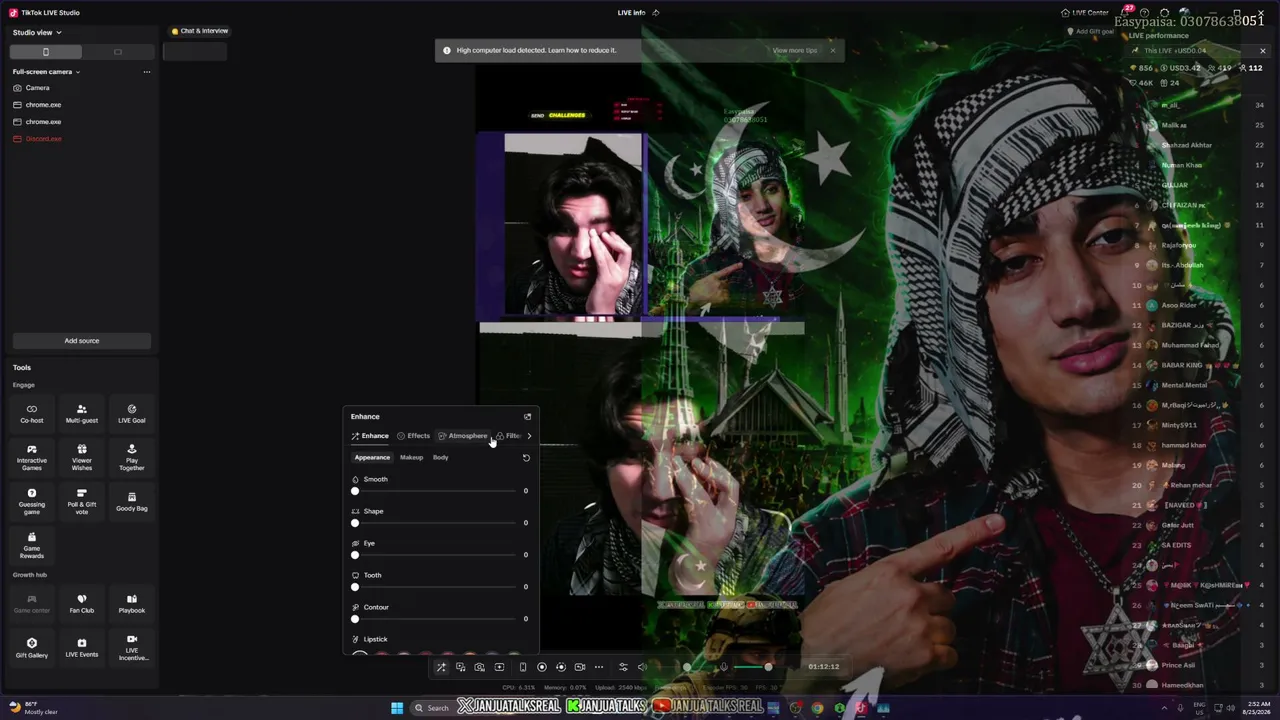
Task: Select the Makeup sub-tab
Action: coord(411,458)
